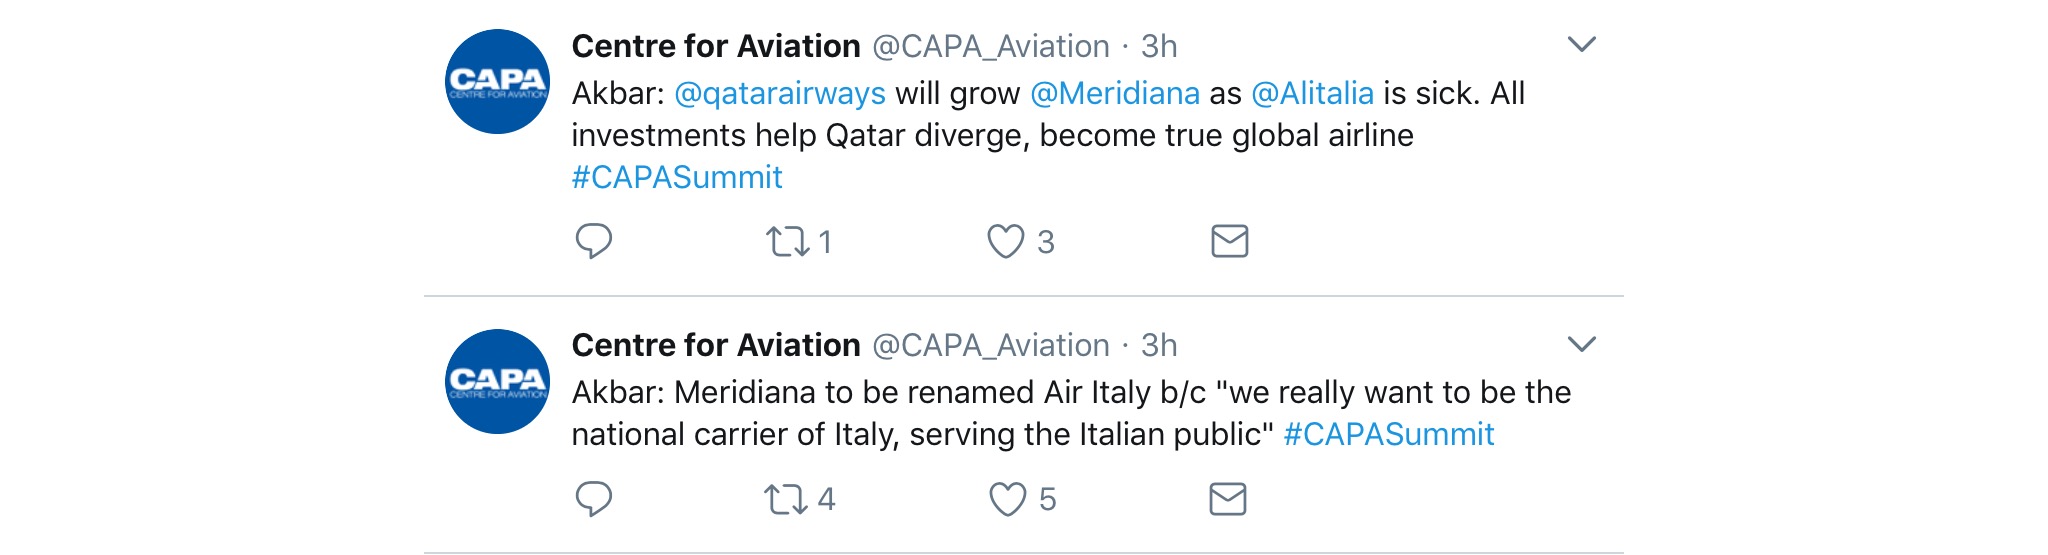
Task: Like the tweet with 5 likes
Action: point(1007,498)
